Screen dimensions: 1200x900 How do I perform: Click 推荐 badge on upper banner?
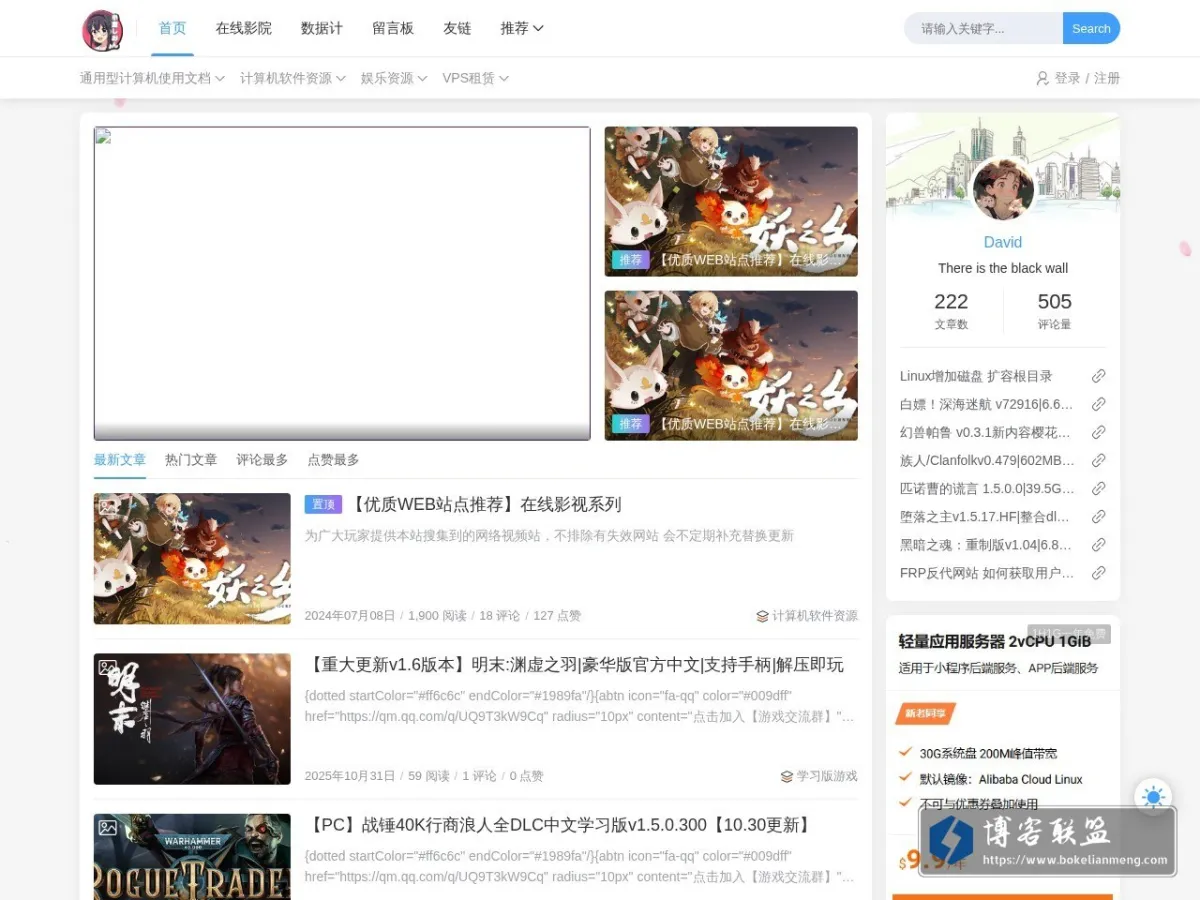pyautogui.click(x=630, y=260)
